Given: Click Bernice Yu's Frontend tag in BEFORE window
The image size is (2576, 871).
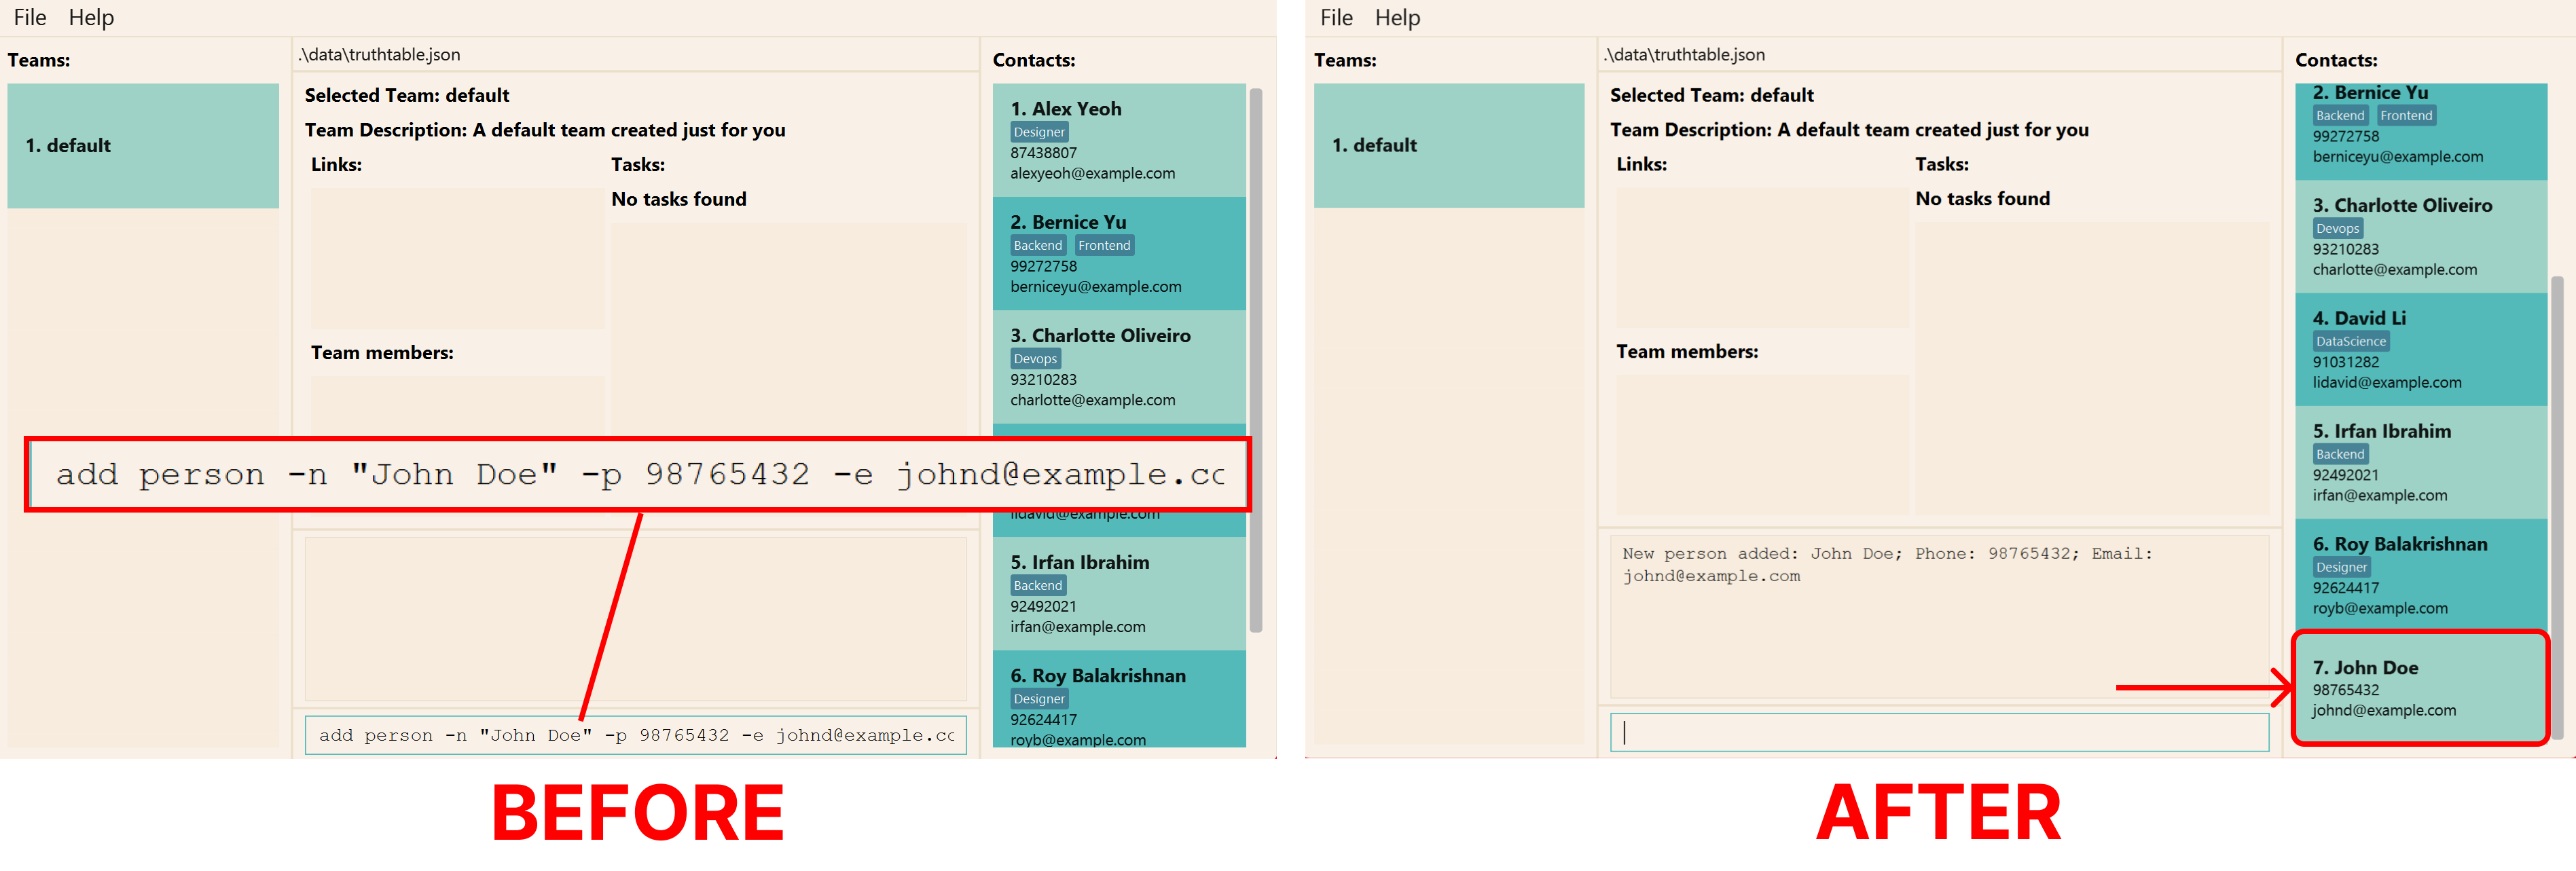Looking at the screenshot, I should tap(1104, 245).
